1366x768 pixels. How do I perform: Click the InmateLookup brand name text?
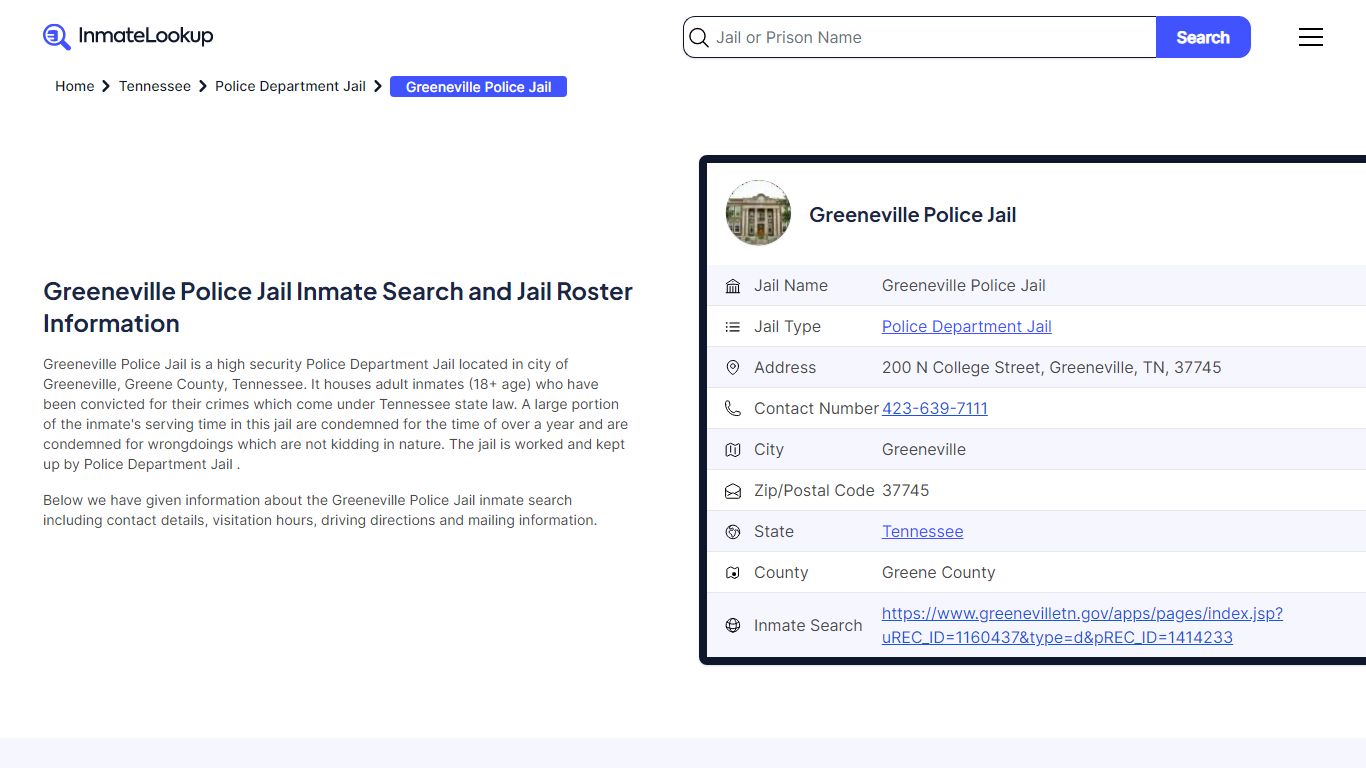146,36
